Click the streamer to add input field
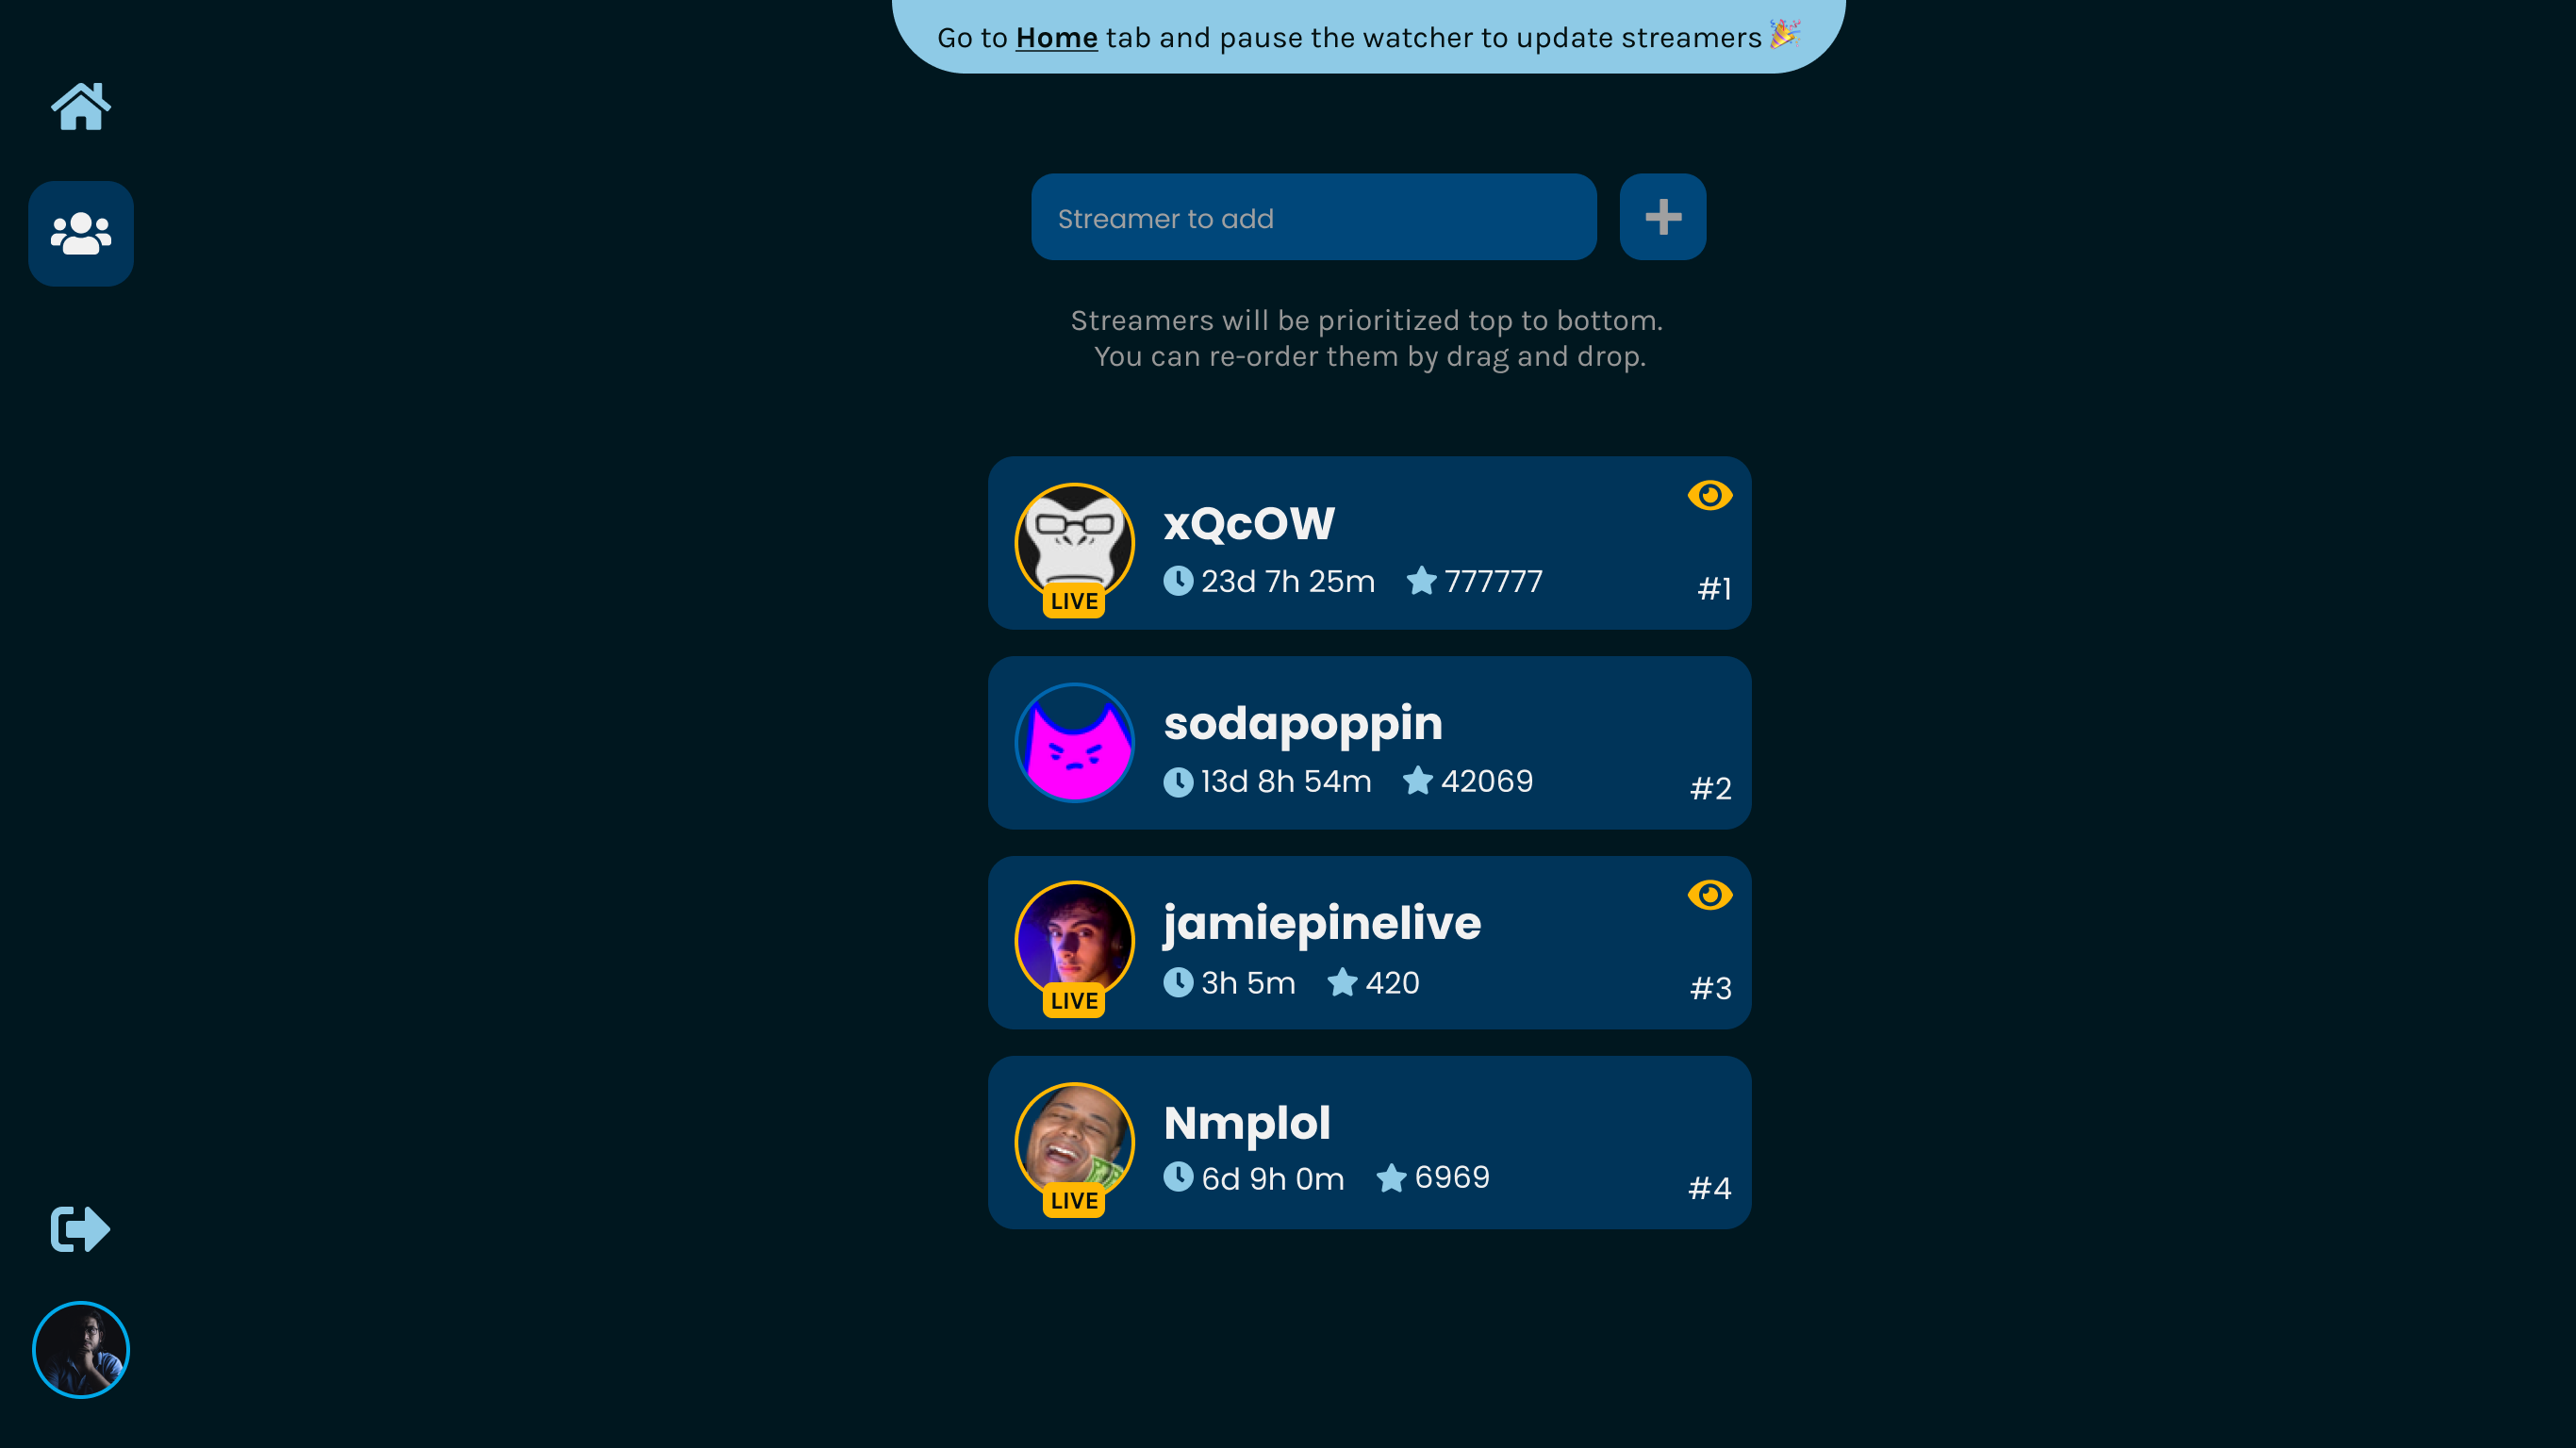This screenshot has width=2576, height=1448. 1313,216
